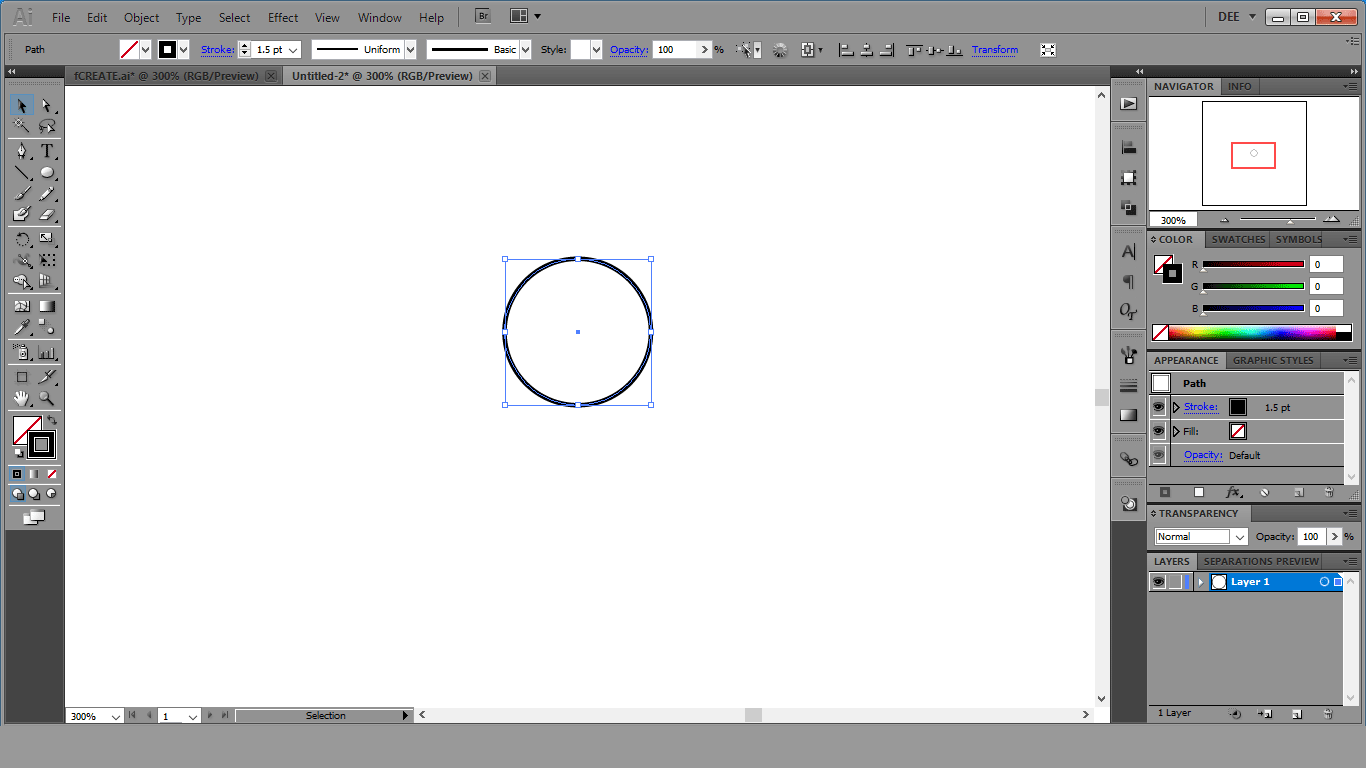Click the red R color slider
This screenshot has width=1366, height=768.
pyautogui.click(x=1253, y=264)
